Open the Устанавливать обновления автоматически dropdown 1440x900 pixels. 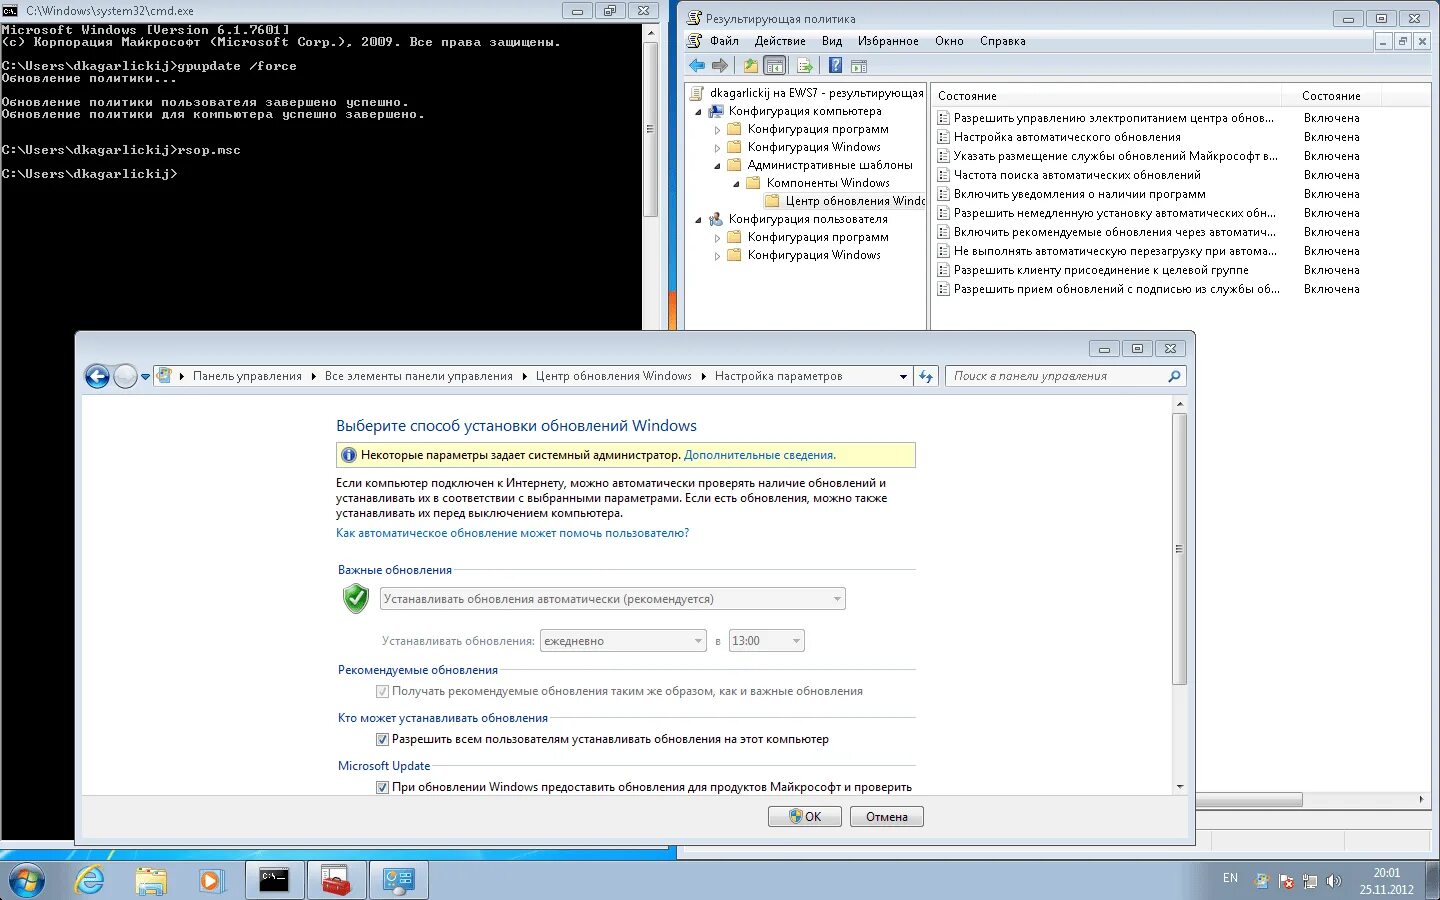(613, 599)
